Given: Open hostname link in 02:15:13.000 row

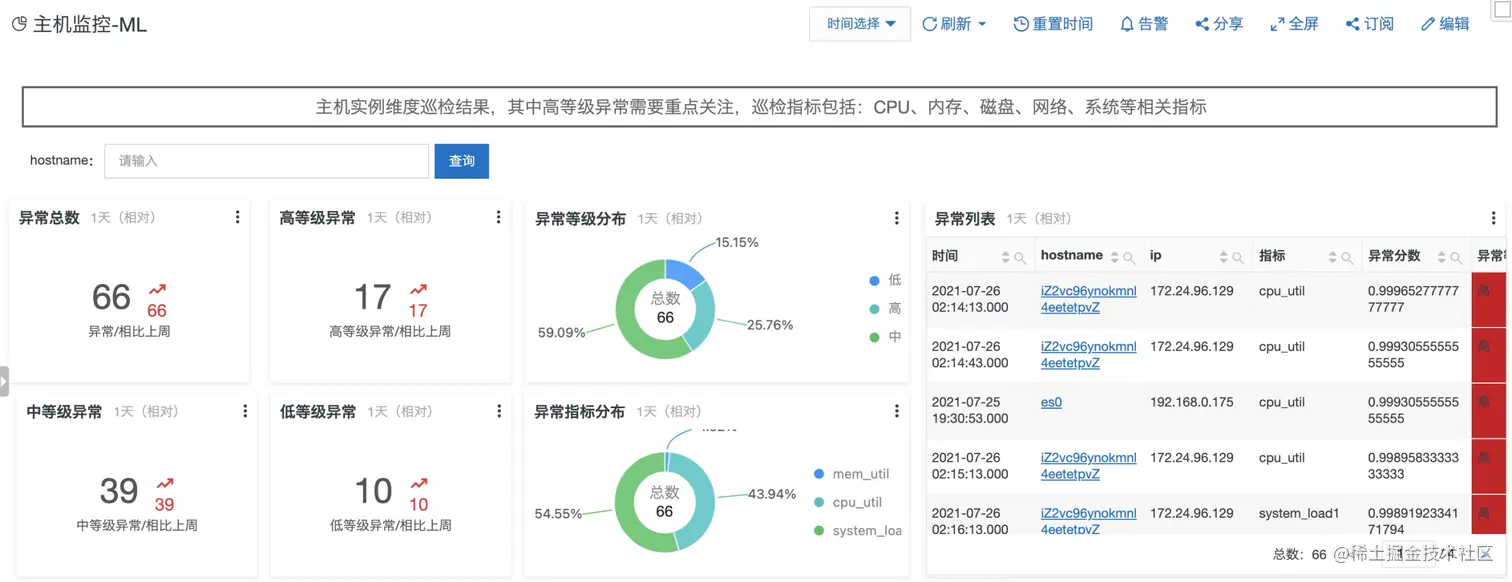Looking at the screenshot, I should [x=1088, y=466].
